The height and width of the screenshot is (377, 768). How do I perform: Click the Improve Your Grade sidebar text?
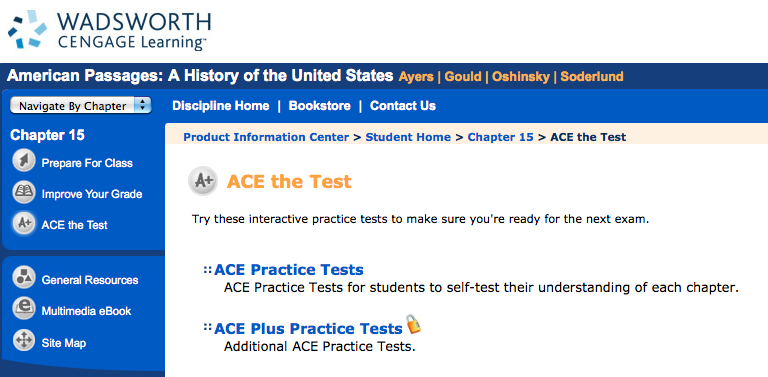tap(92, 194)
